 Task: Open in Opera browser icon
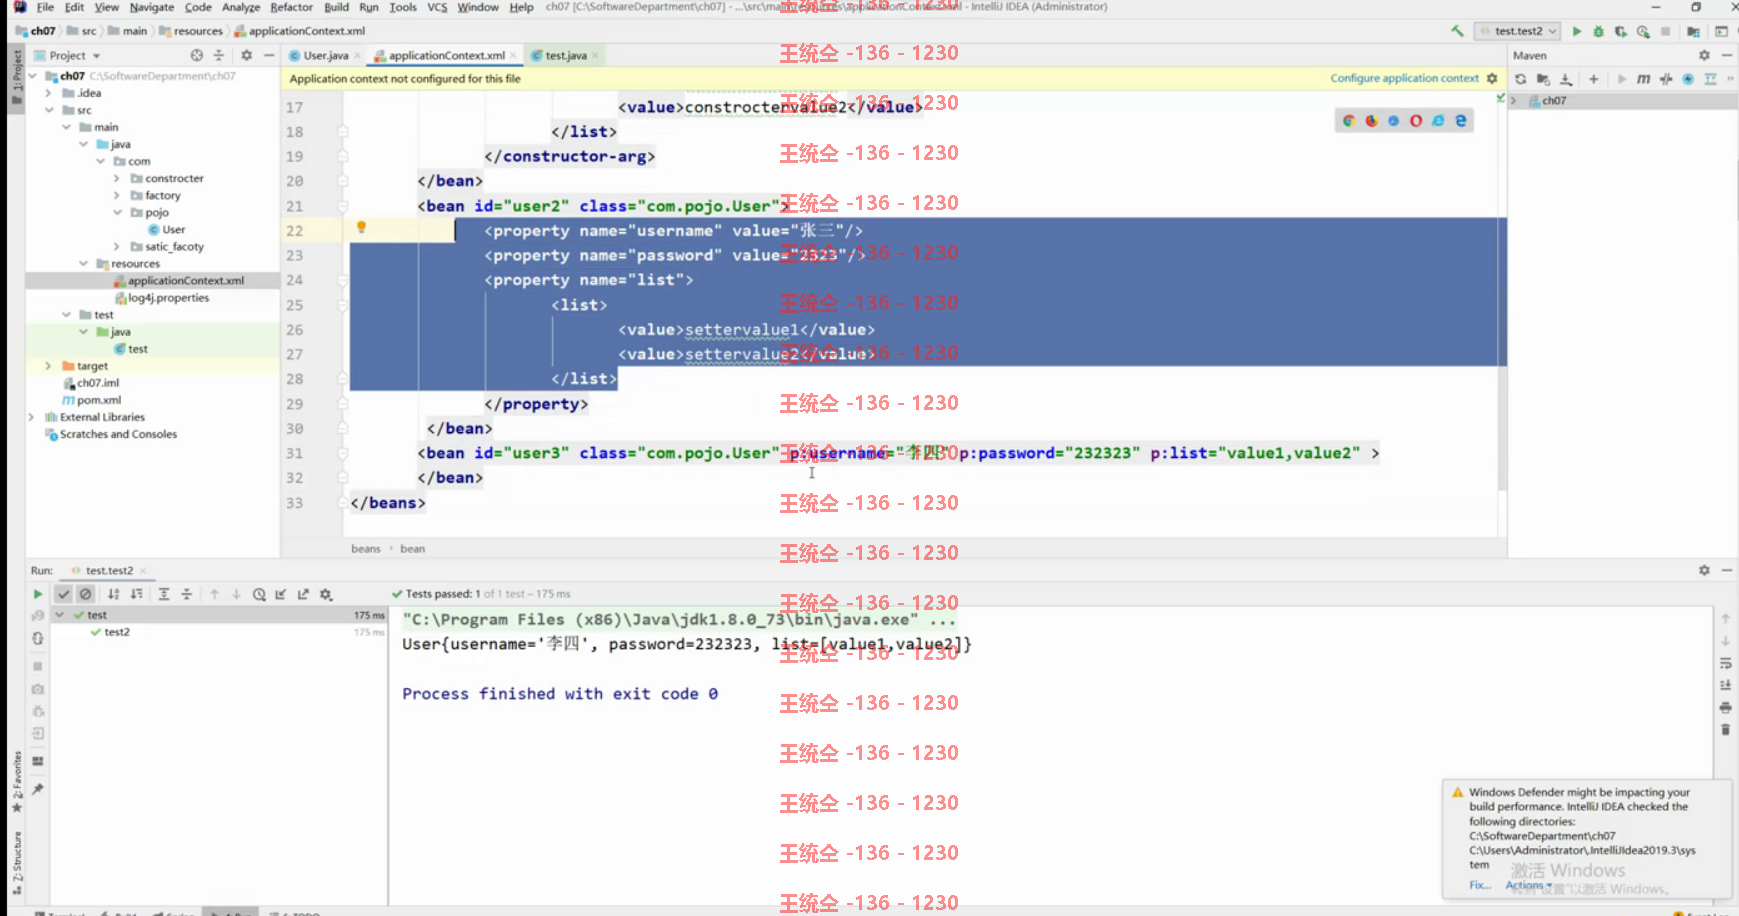1416,121
